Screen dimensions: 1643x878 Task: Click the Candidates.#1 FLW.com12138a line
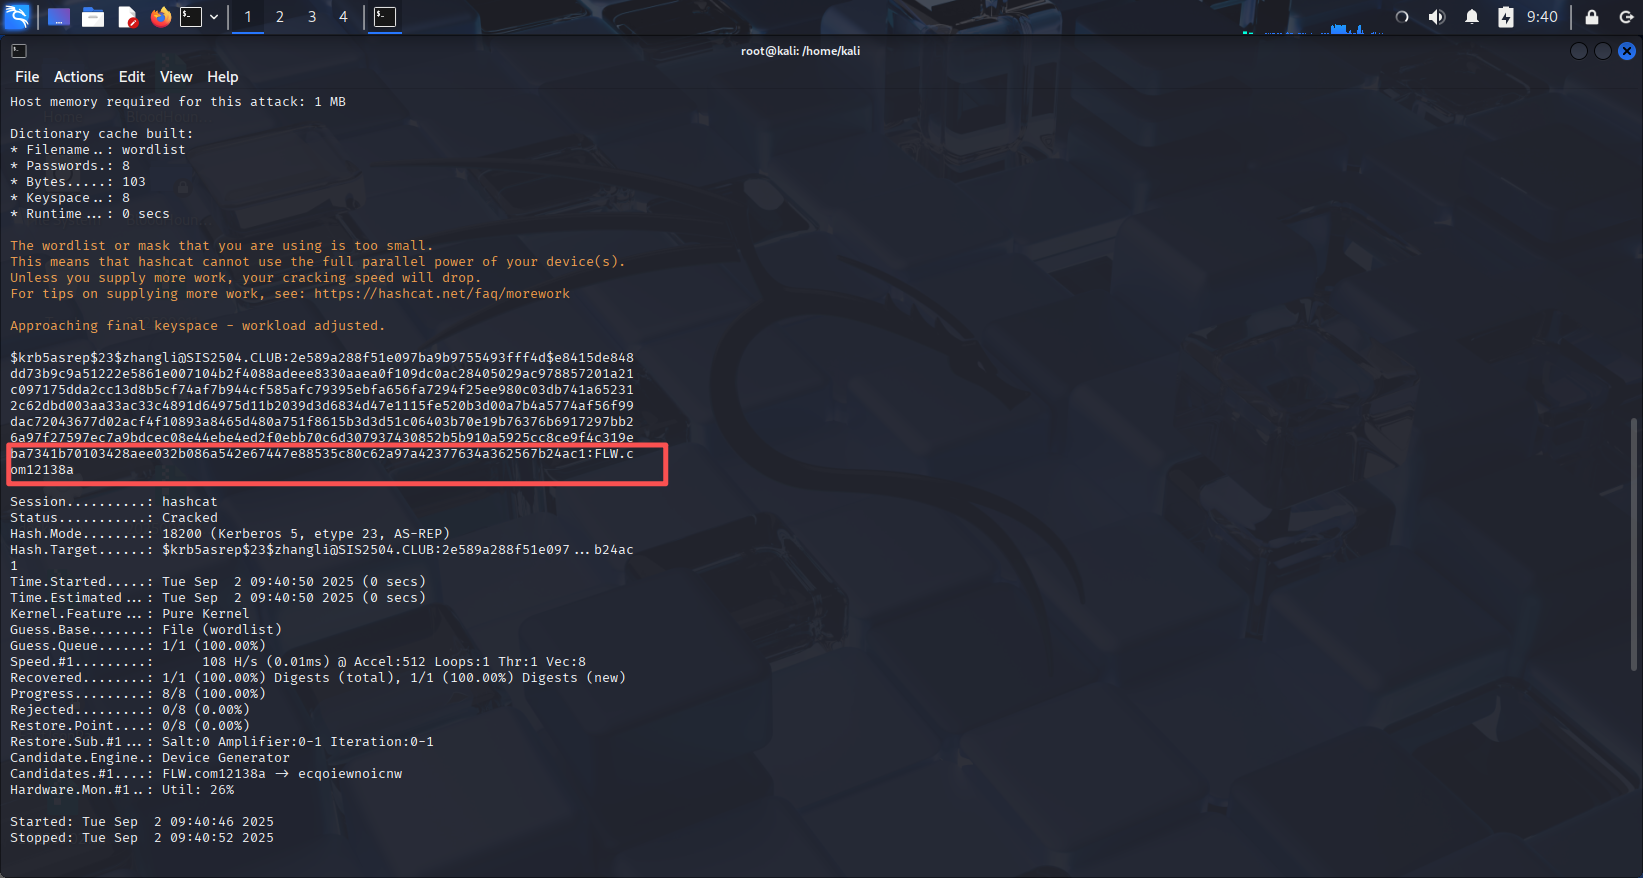[x=206, y=774]
